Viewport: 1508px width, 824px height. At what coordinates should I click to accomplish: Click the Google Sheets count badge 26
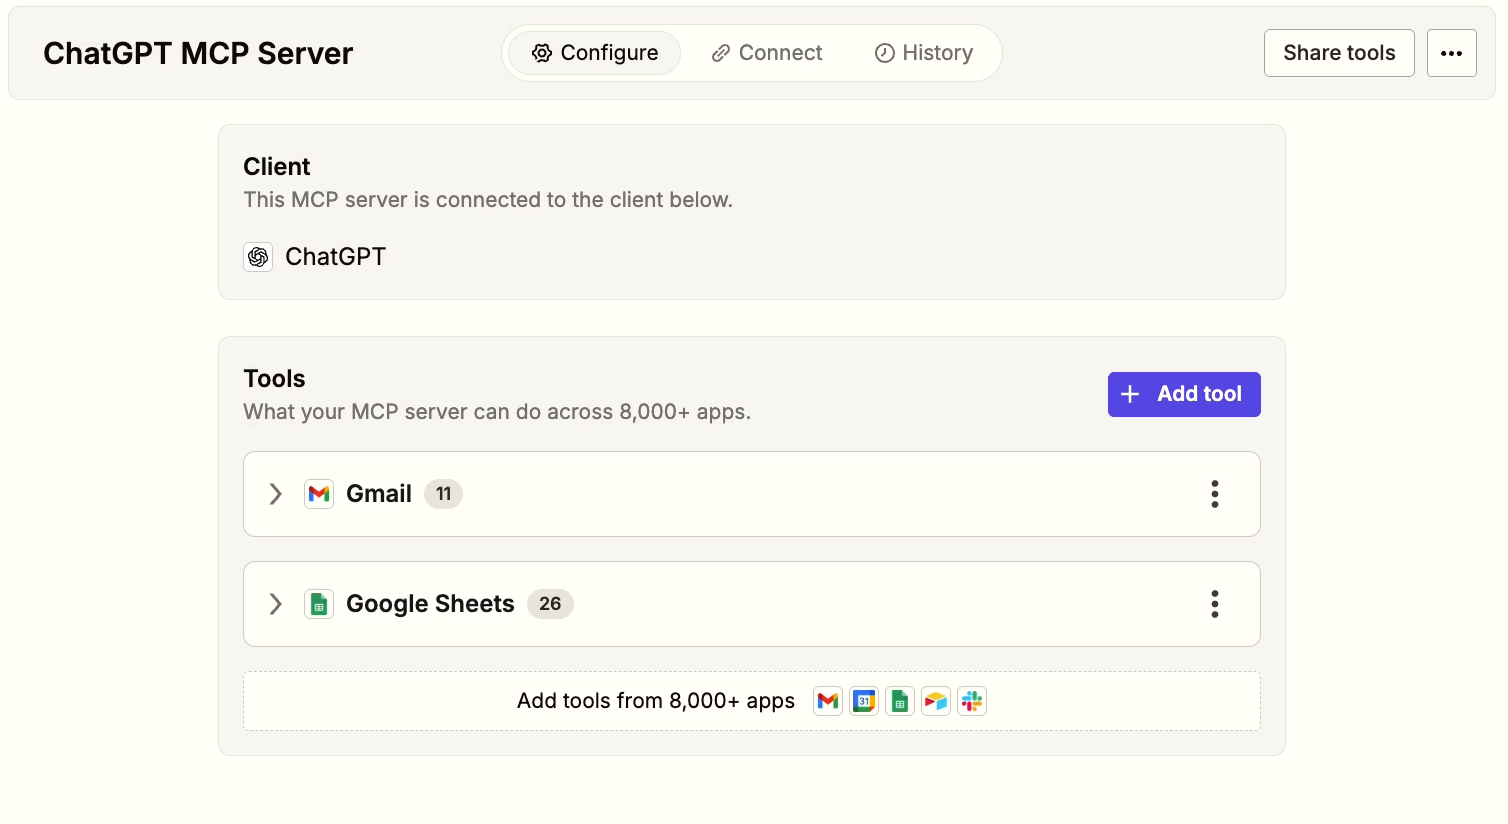coord(550,604)
